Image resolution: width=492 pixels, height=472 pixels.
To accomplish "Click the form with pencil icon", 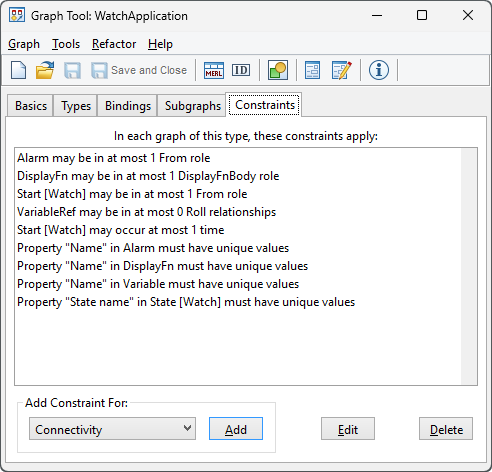I will 342,70.
